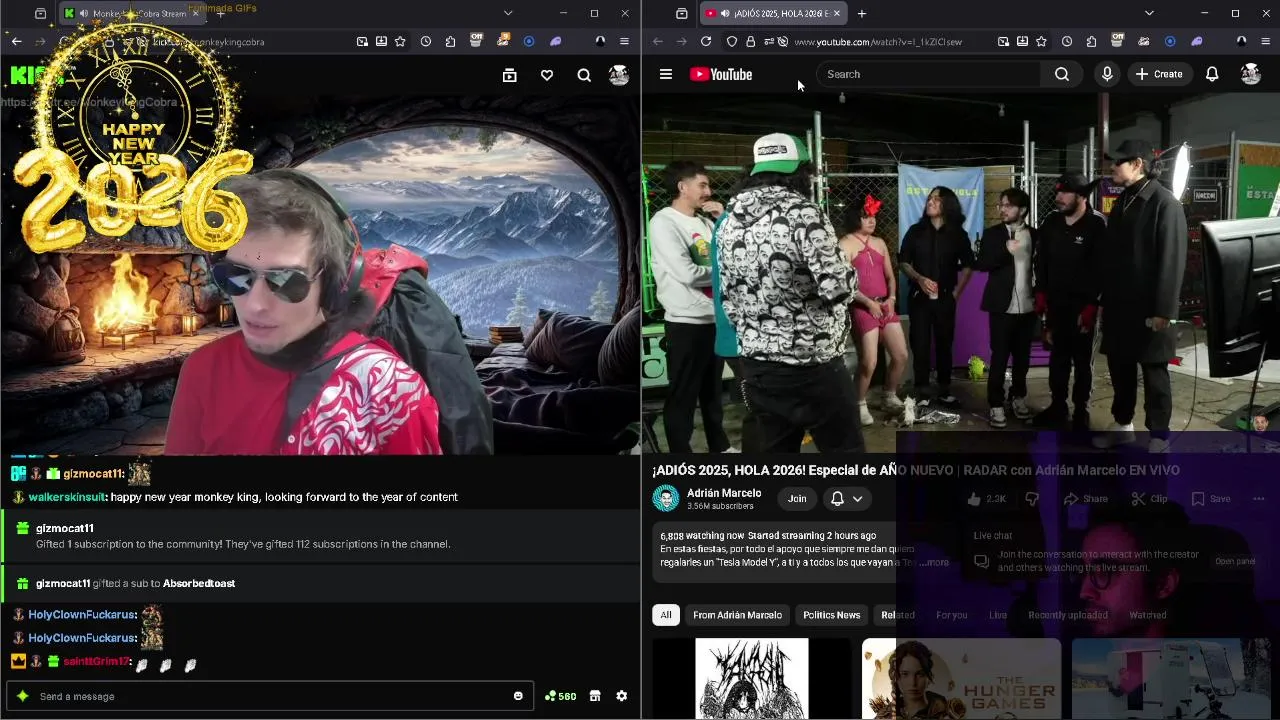Screen dimensions: 1280x720
Task: Open the live chat panel
Action: click(x=1235, y=561)
